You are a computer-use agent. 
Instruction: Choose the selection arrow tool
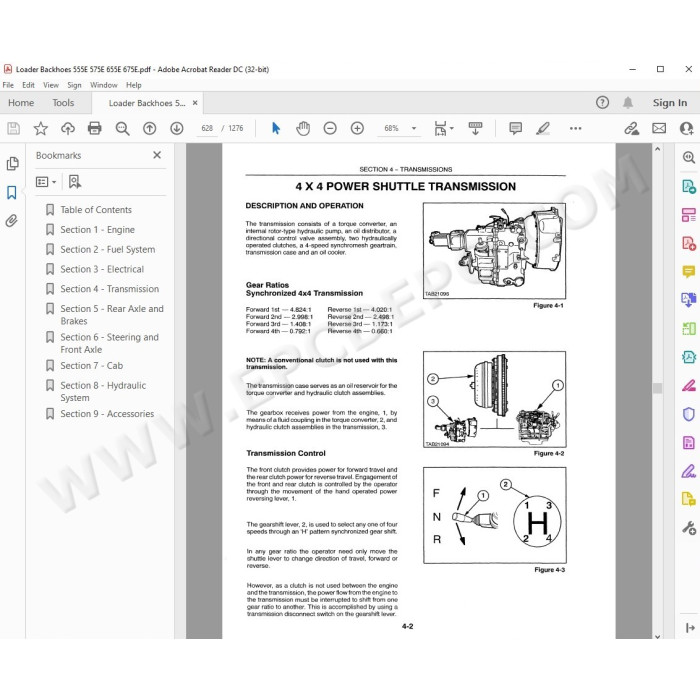pyautogui.click(x=276, y=129)
